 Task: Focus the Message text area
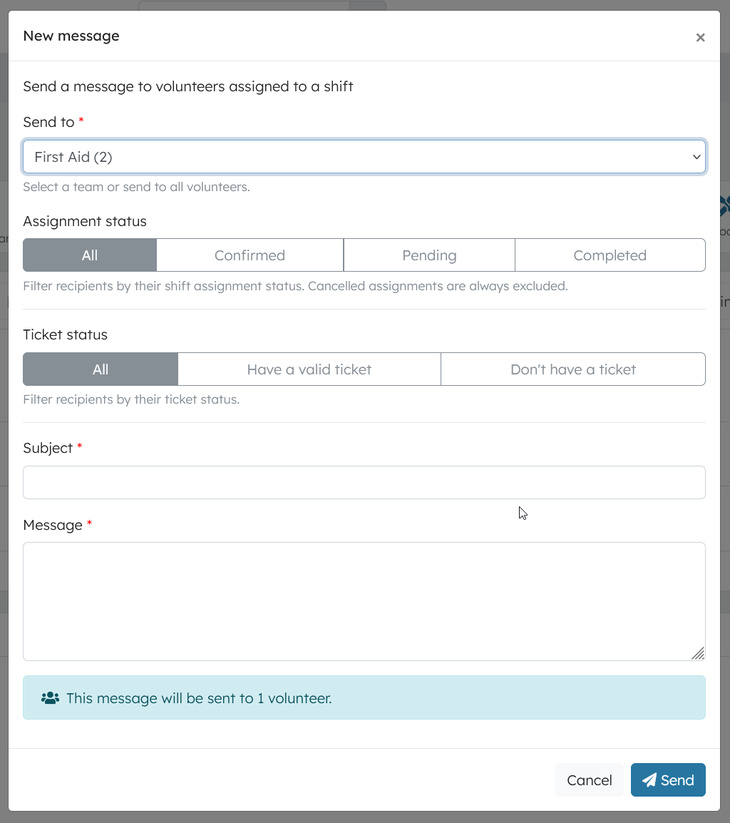point(364,601)
